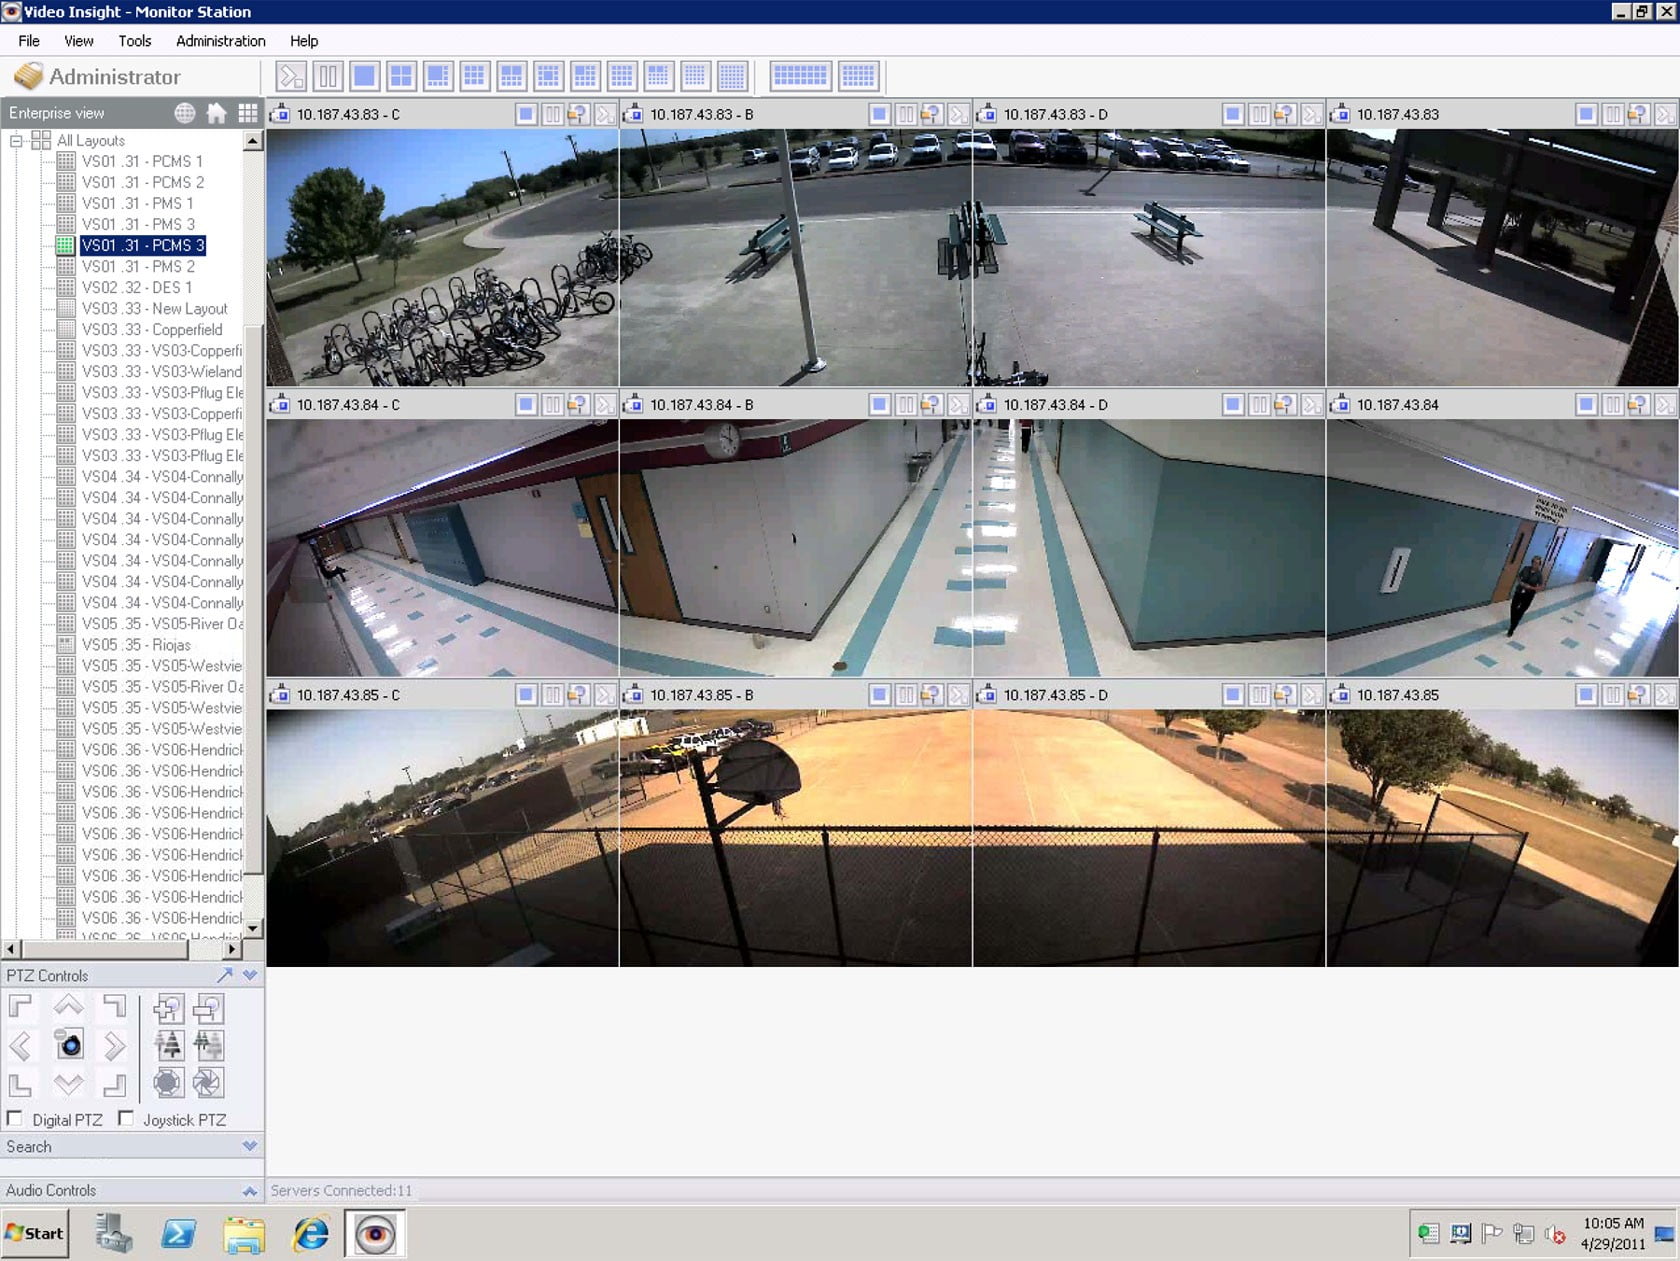Enable the Joystick PTZ checkbox
This screenshot has width=1680, height=1261.
[126, 1119]
